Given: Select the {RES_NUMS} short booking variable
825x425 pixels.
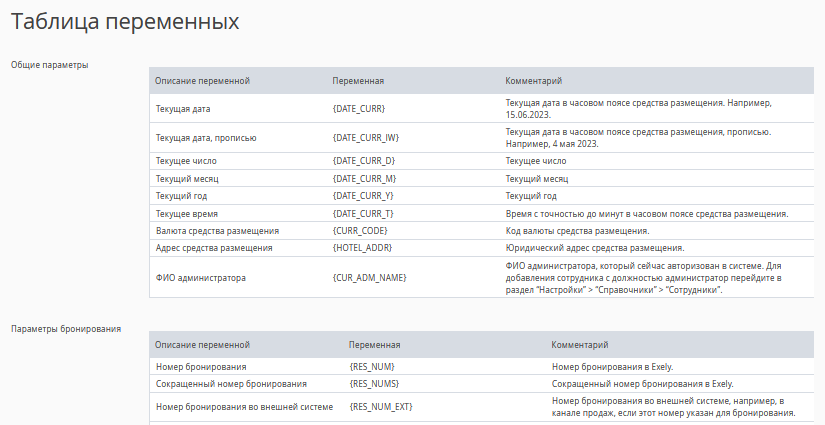Looking at the screenshot, I should [375, 383].
